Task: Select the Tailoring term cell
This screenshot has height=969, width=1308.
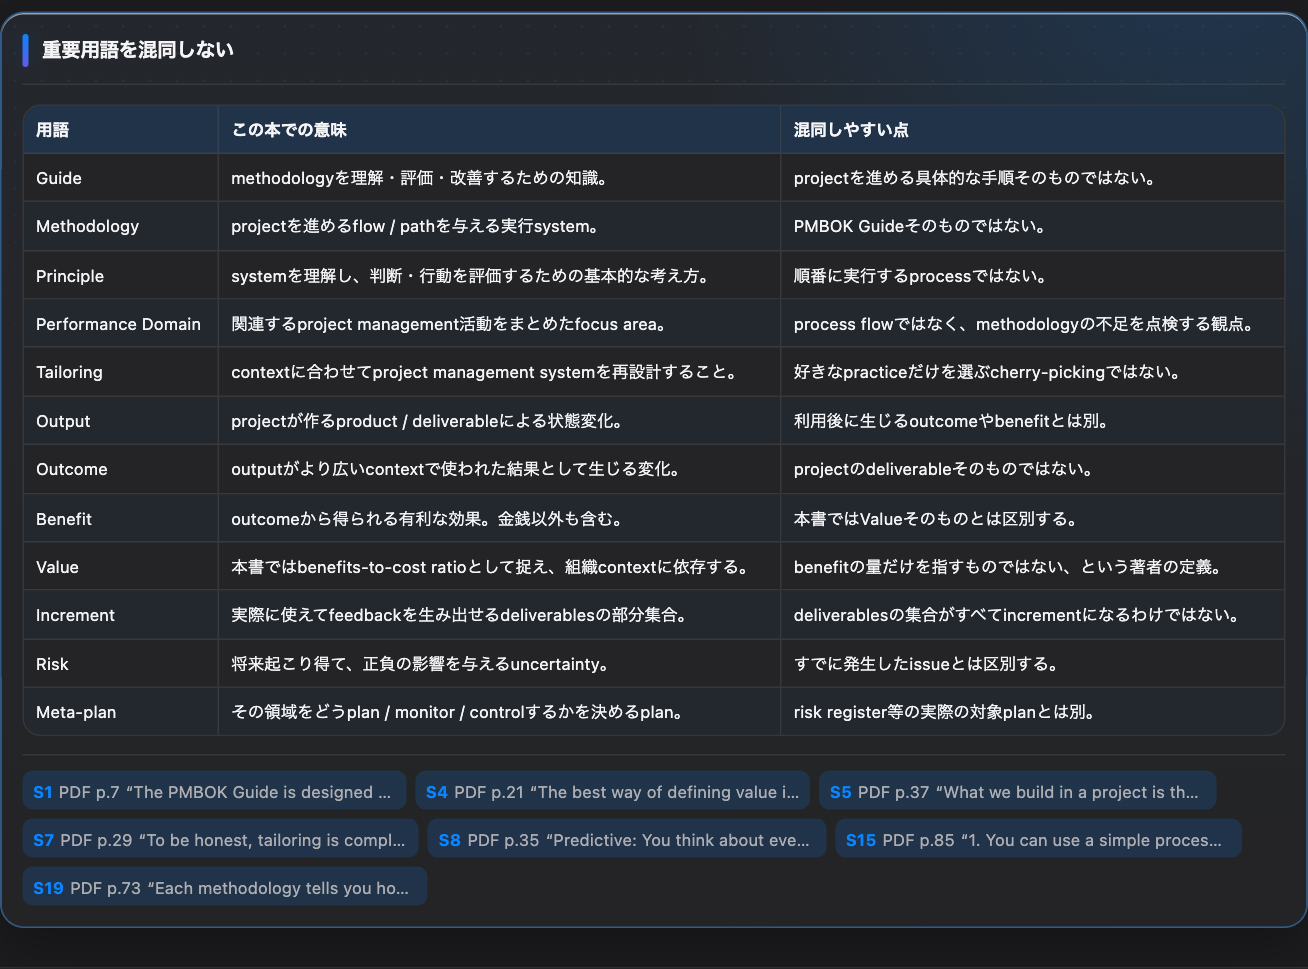Action: tap(121, 372)
